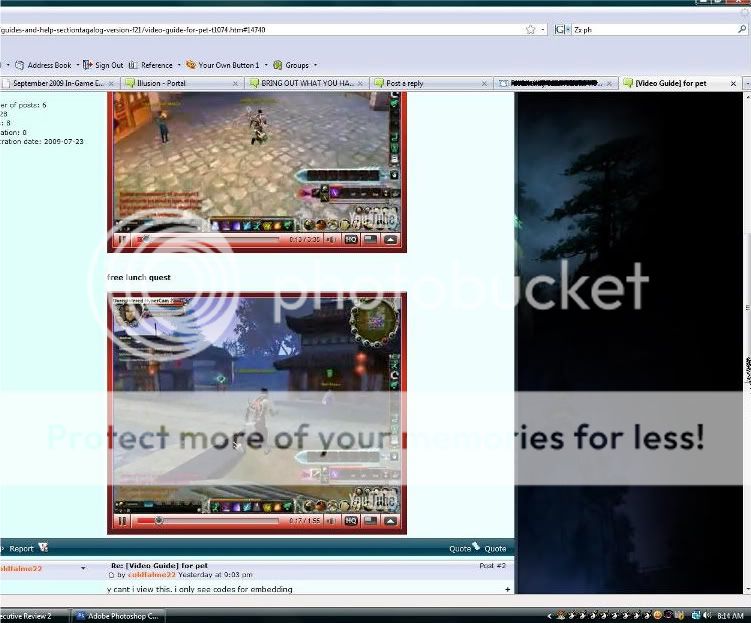Click fullscreen icon on upper video
The image size is (751, 623).
tap(371, 239)
